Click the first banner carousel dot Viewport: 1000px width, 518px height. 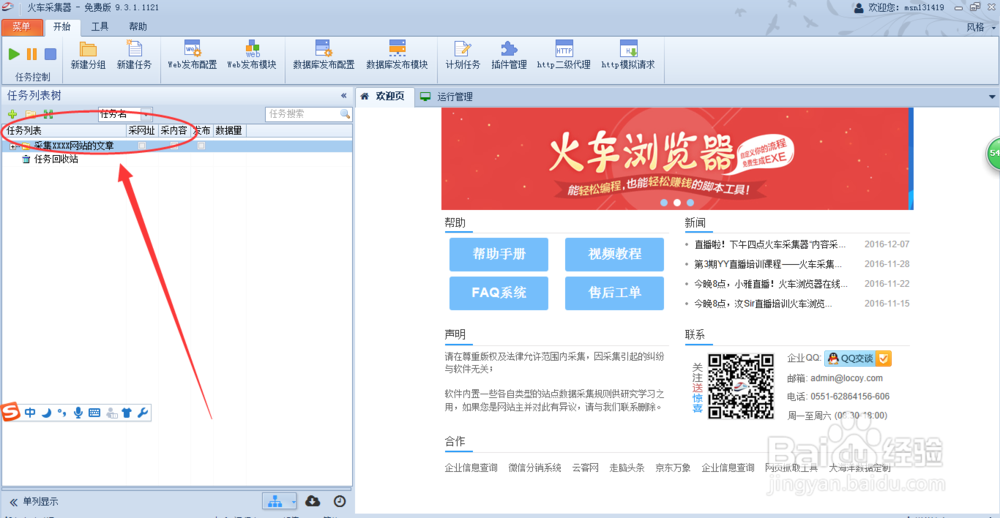[x=664, y=202]
